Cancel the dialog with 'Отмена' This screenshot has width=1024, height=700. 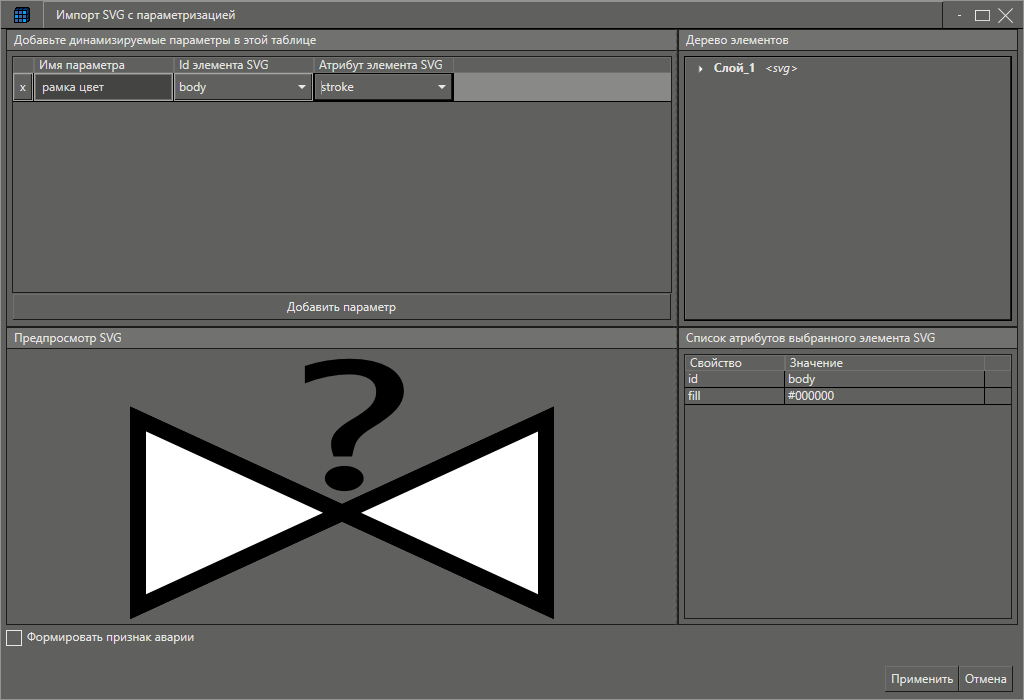pyautogui.click(x=984, y=678)
